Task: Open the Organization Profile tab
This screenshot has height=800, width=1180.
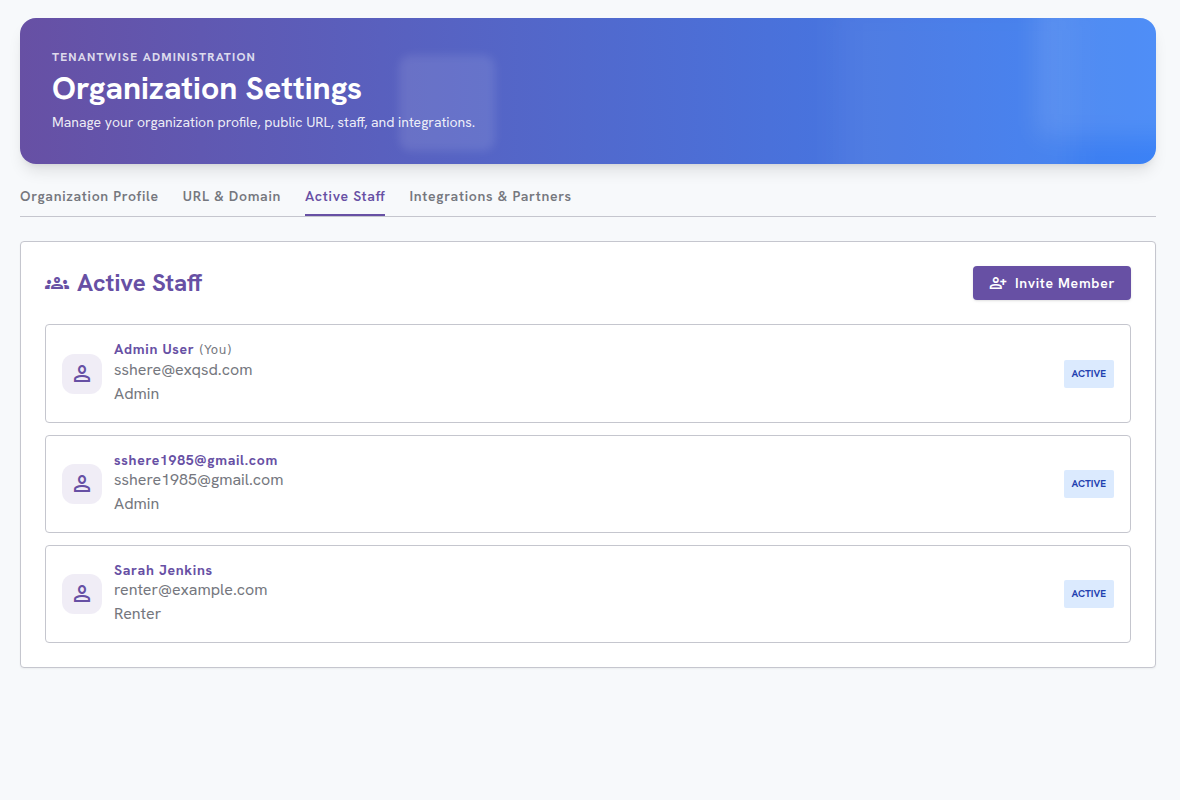Action: click(x=89, y=196)
